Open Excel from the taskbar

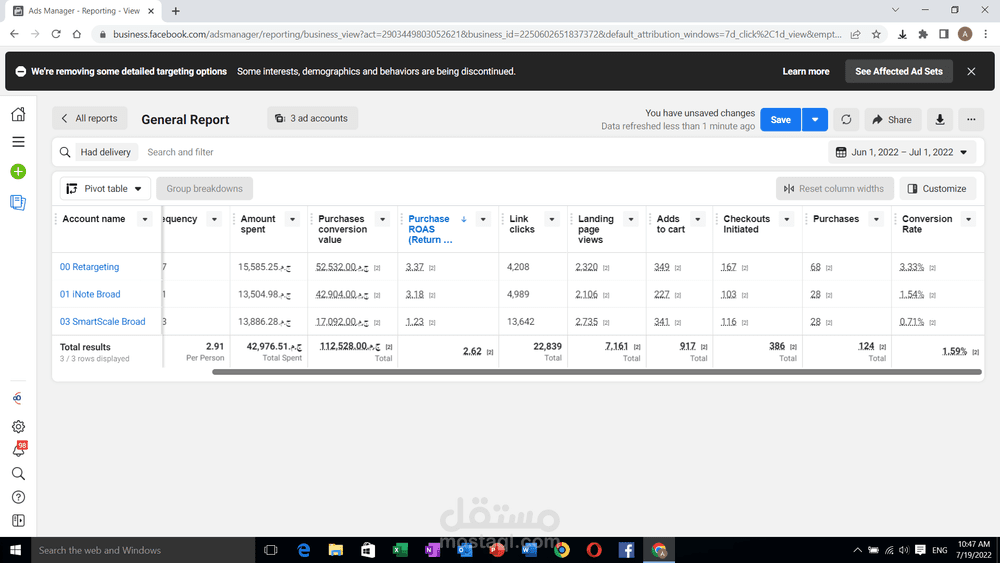click(400, 550)
